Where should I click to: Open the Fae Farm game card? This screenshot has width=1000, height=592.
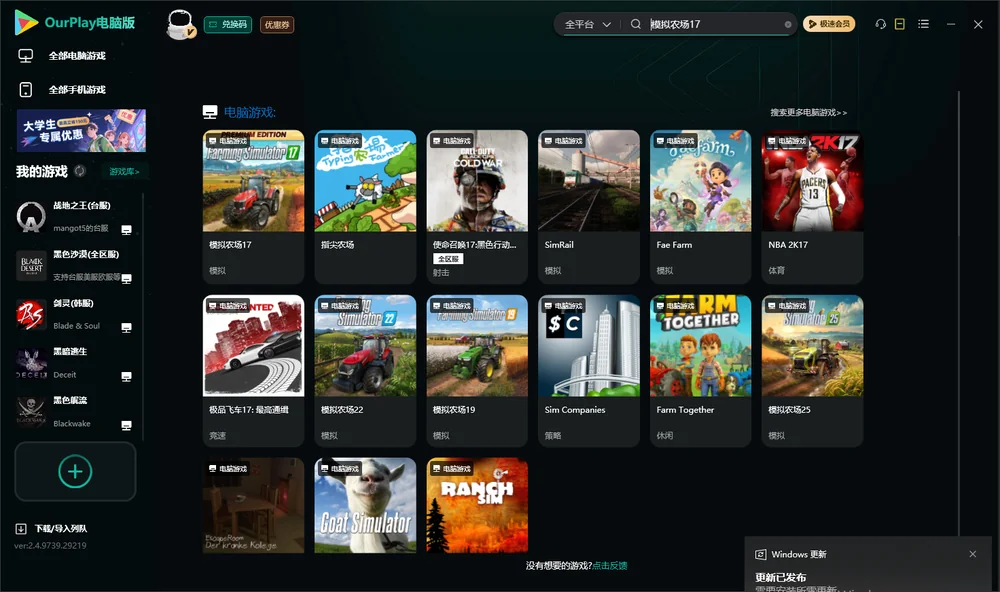[x=700, y=207]
